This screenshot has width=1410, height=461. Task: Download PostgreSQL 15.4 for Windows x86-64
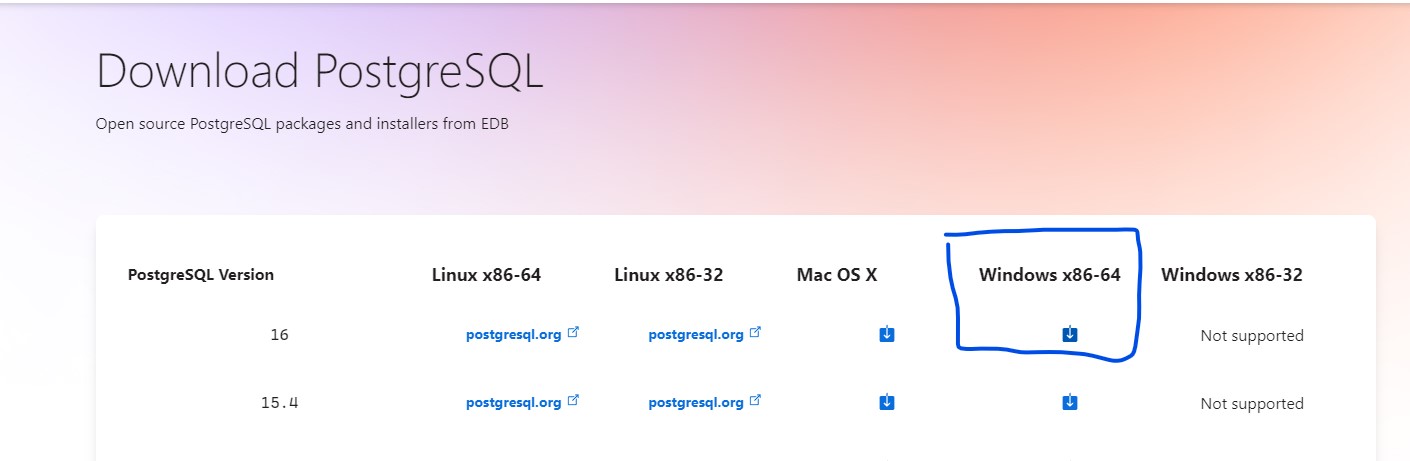(x=1069, y=402)
